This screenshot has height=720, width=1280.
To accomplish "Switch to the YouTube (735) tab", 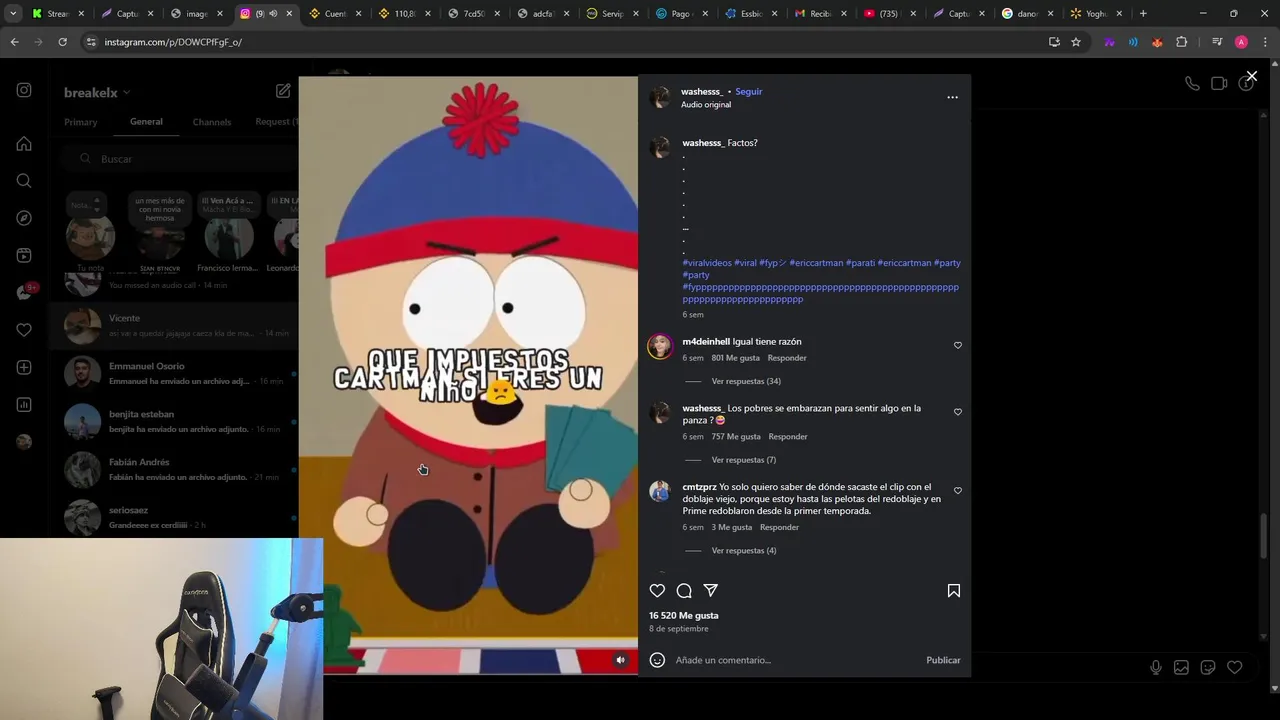I will 889,14.
